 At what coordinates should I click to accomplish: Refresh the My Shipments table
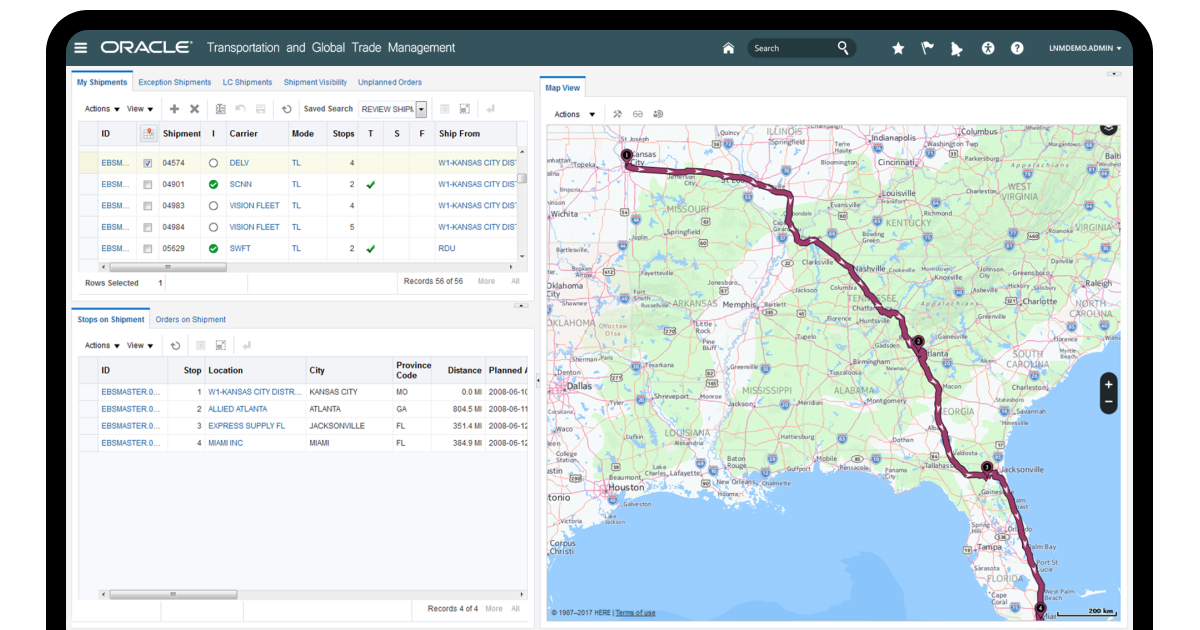[x=287, y=109]
